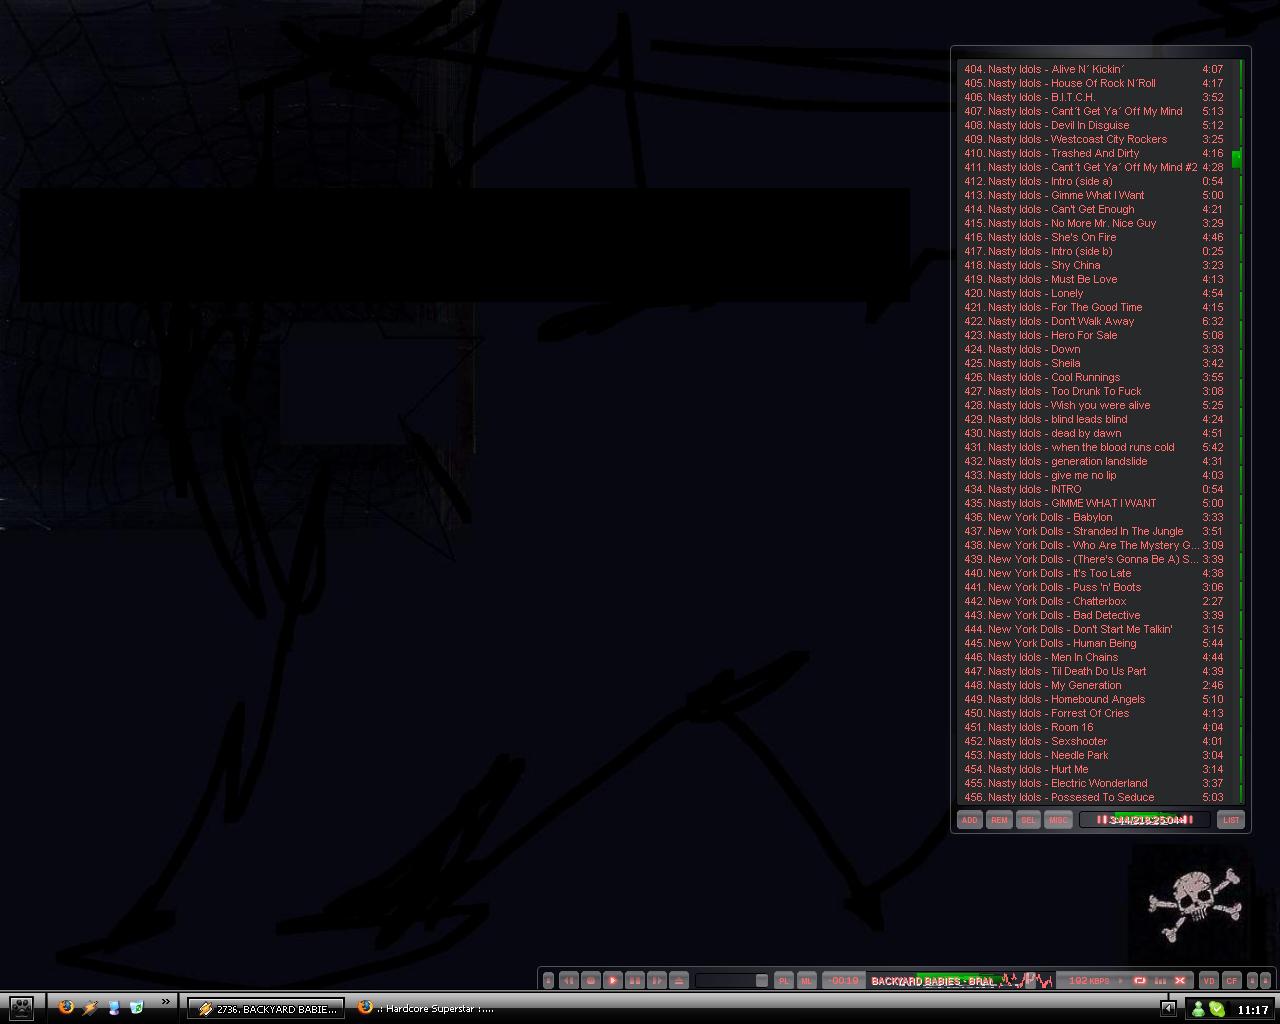1280x1024 pixels.
Task: Toggle the ML media library button
Action: tap(806, 981)
